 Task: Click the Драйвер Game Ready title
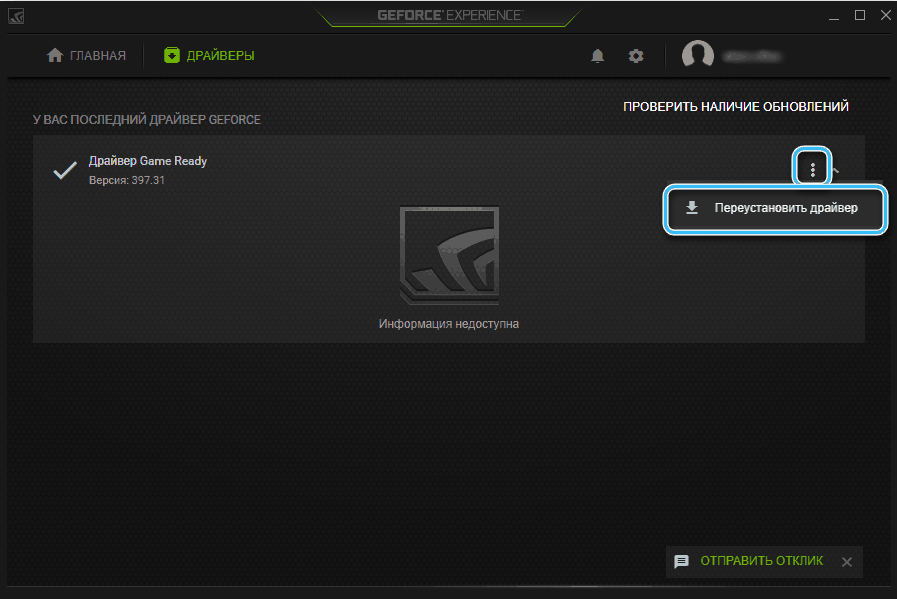click(x=148, y=161)
